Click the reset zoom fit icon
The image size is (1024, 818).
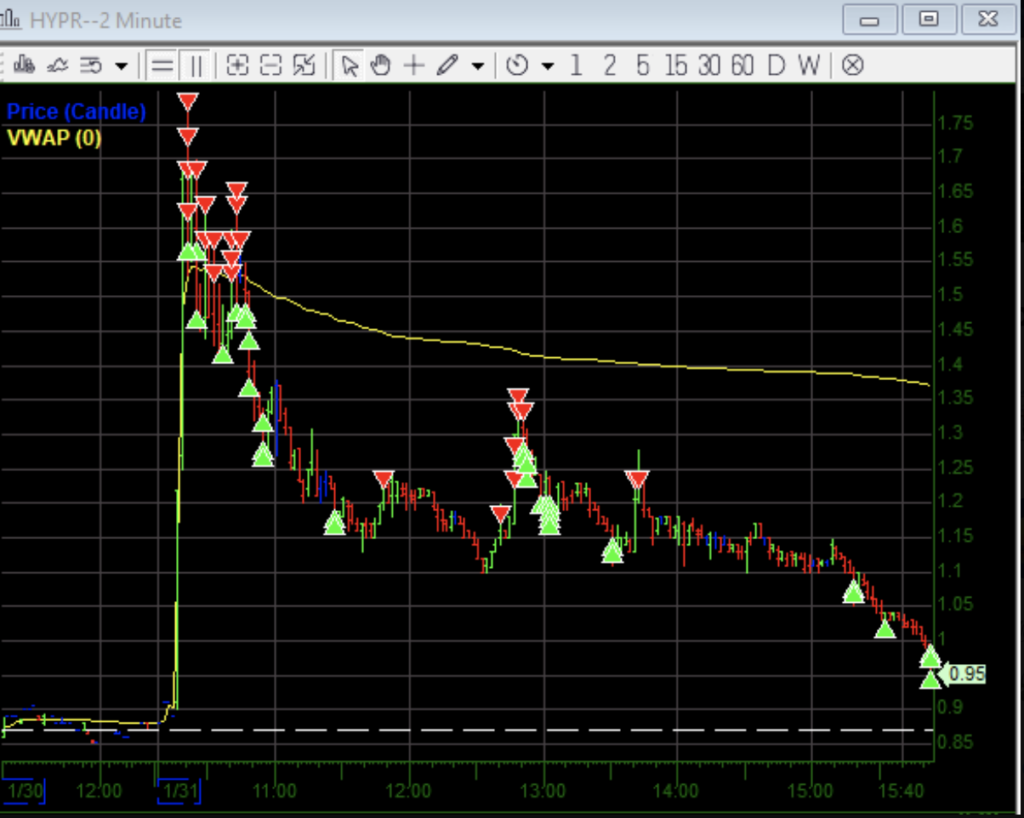point(304,65)
